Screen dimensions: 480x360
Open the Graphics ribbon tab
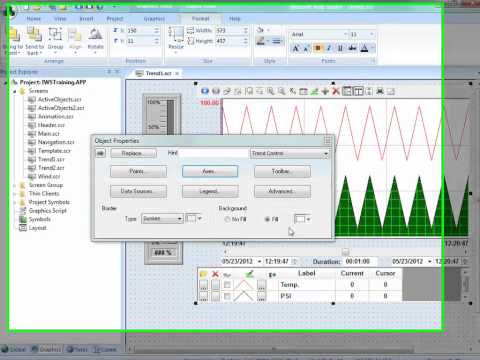click(x=154, y=19)
